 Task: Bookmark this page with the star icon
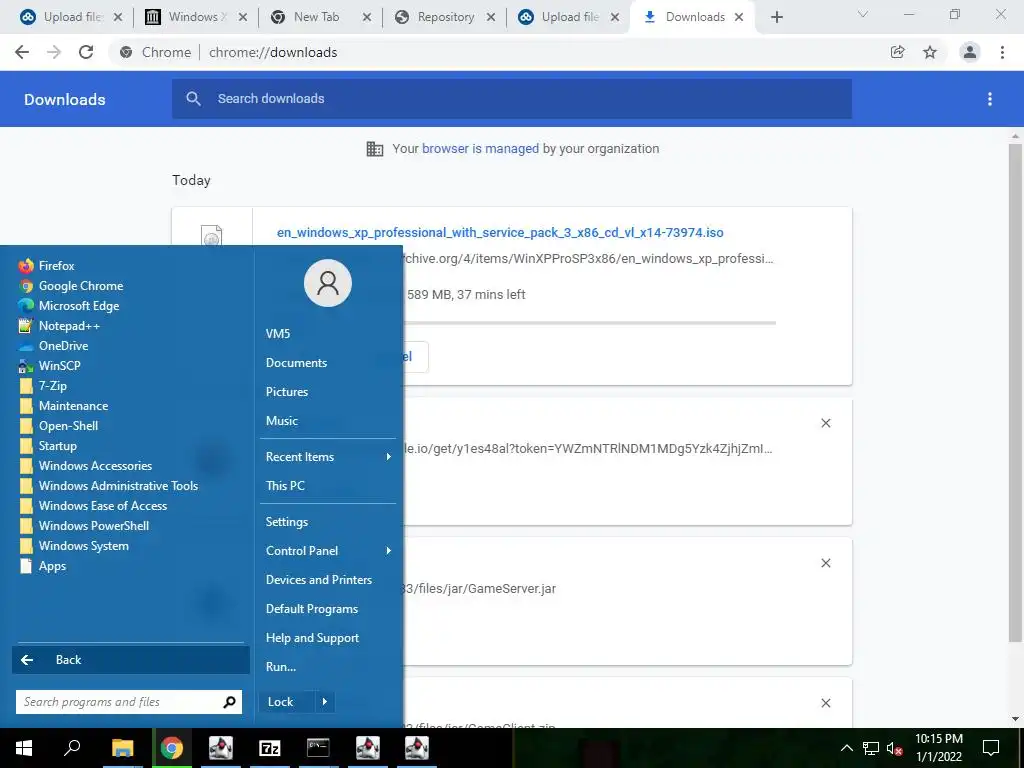click(x=930, y=52)
